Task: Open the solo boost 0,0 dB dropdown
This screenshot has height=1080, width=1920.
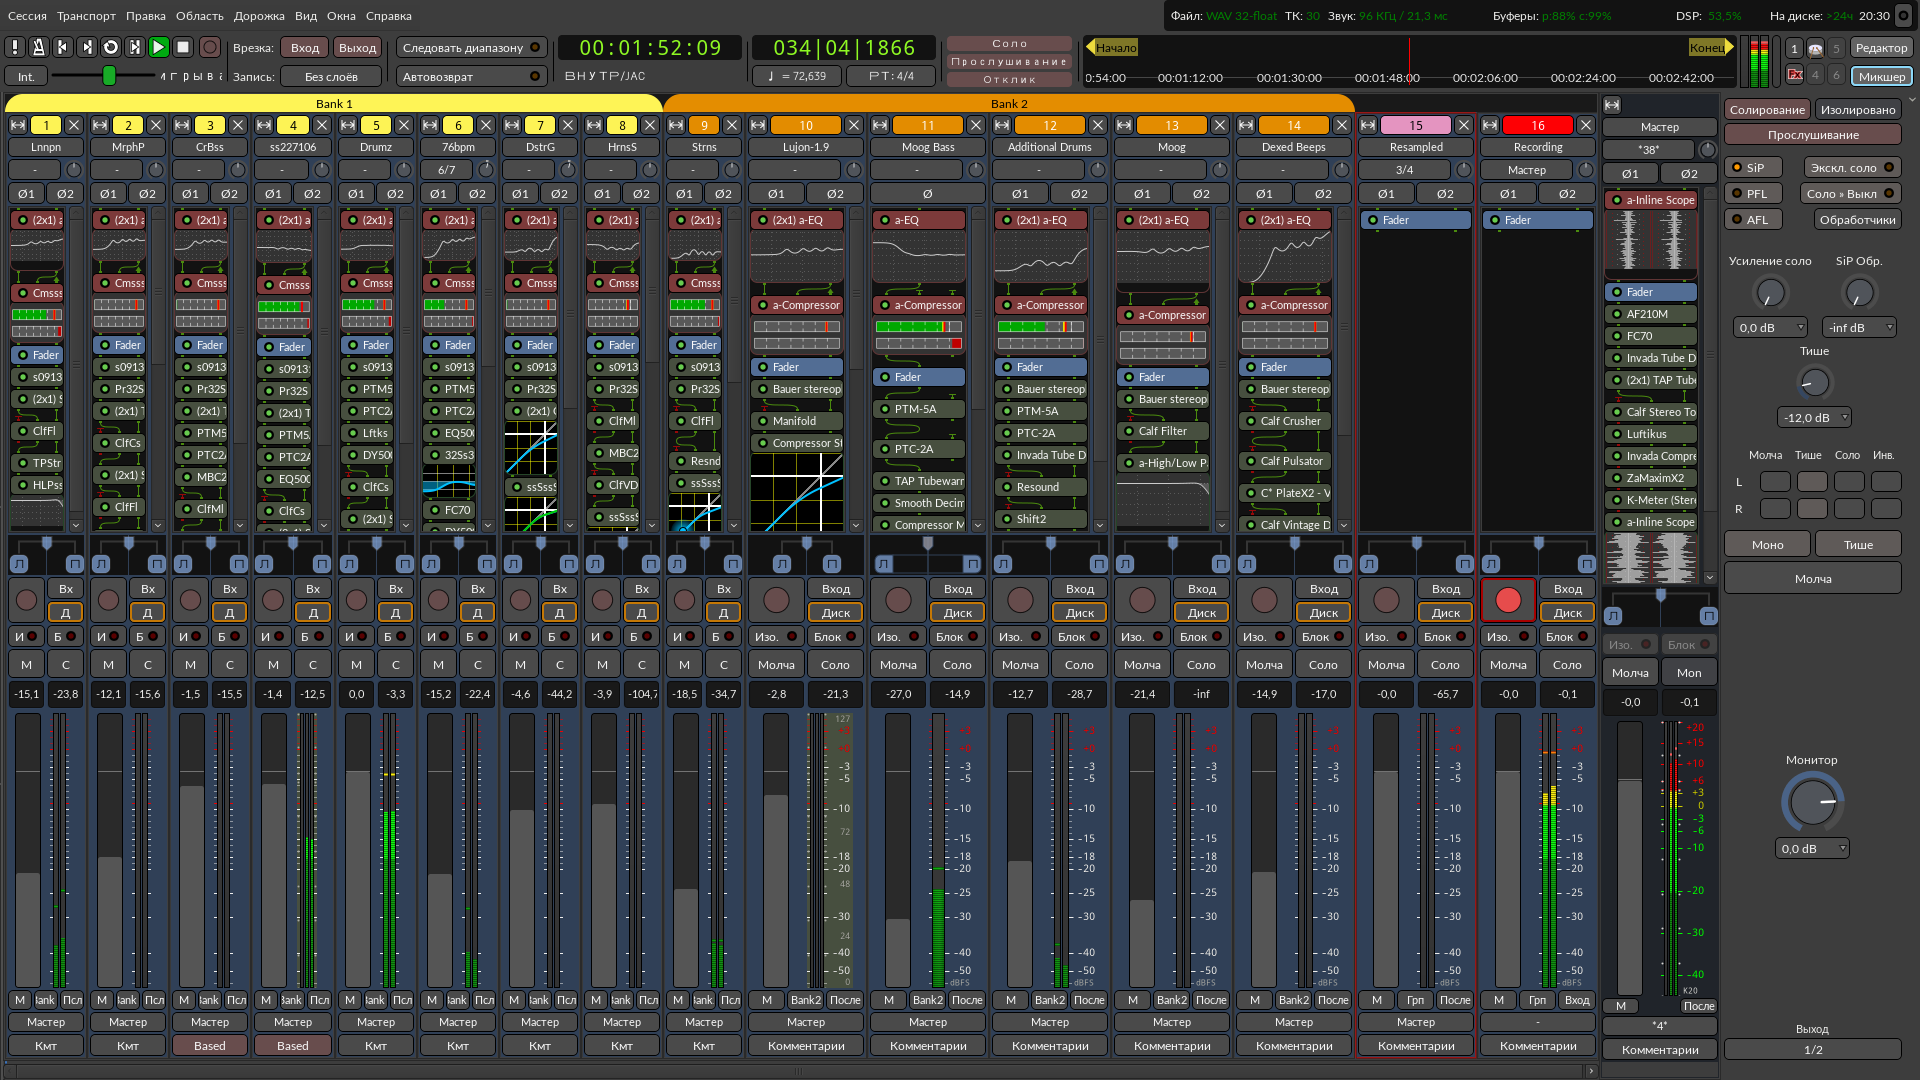Action: (1770, 327)
